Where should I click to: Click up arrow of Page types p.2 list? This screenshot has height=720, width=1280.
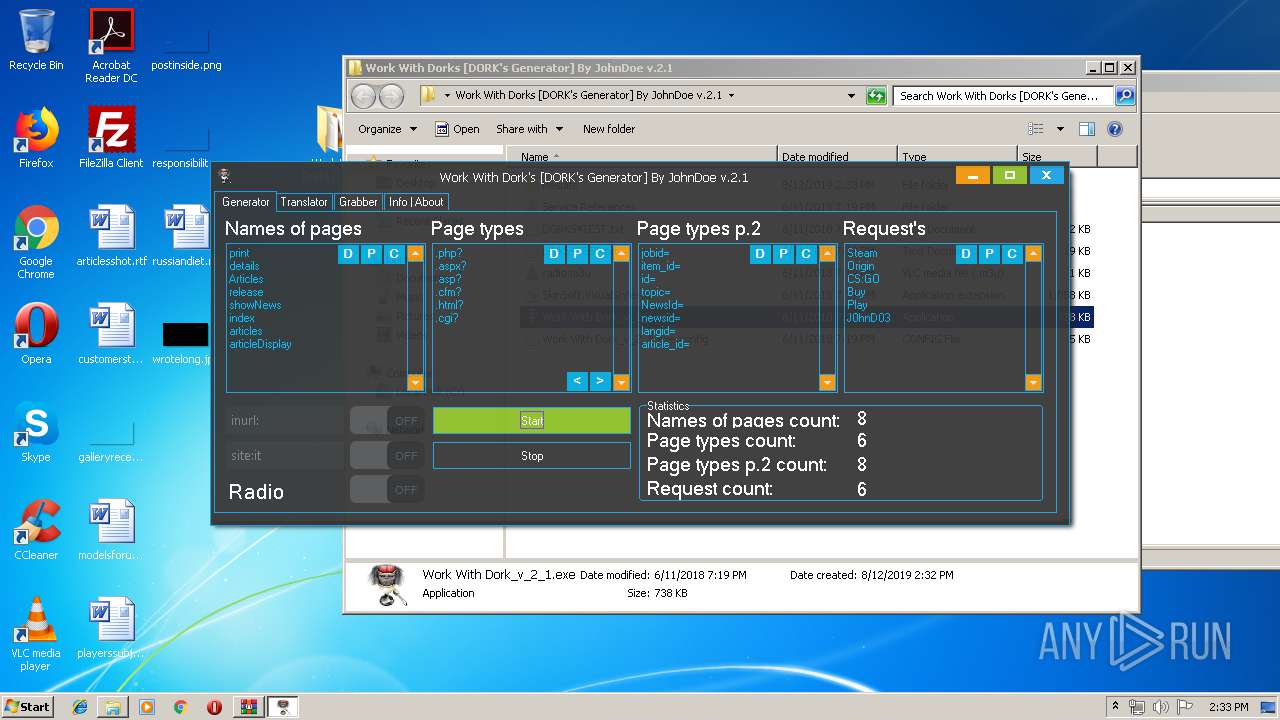827,254
